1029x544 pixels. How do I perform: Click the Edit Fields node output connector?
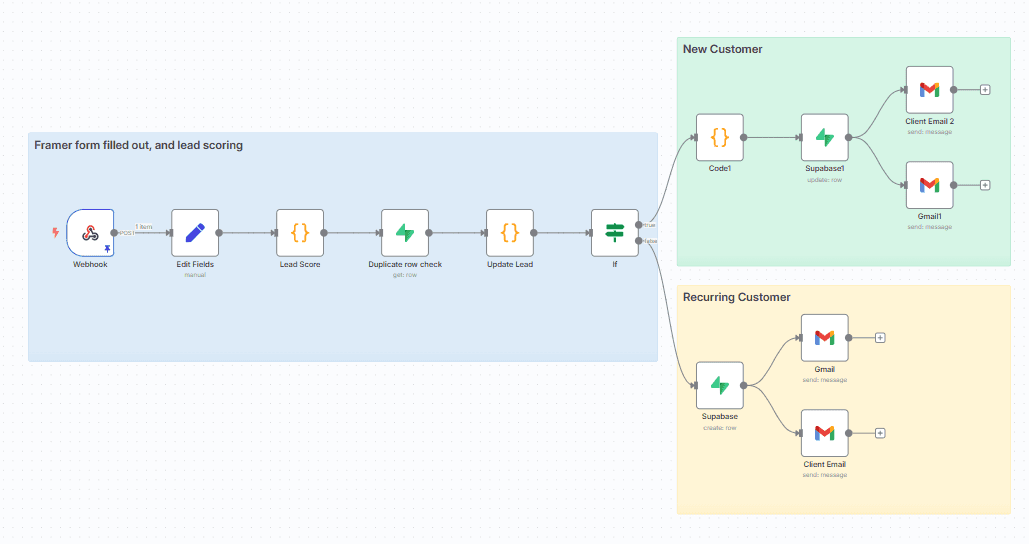click(x=219, y=233)
